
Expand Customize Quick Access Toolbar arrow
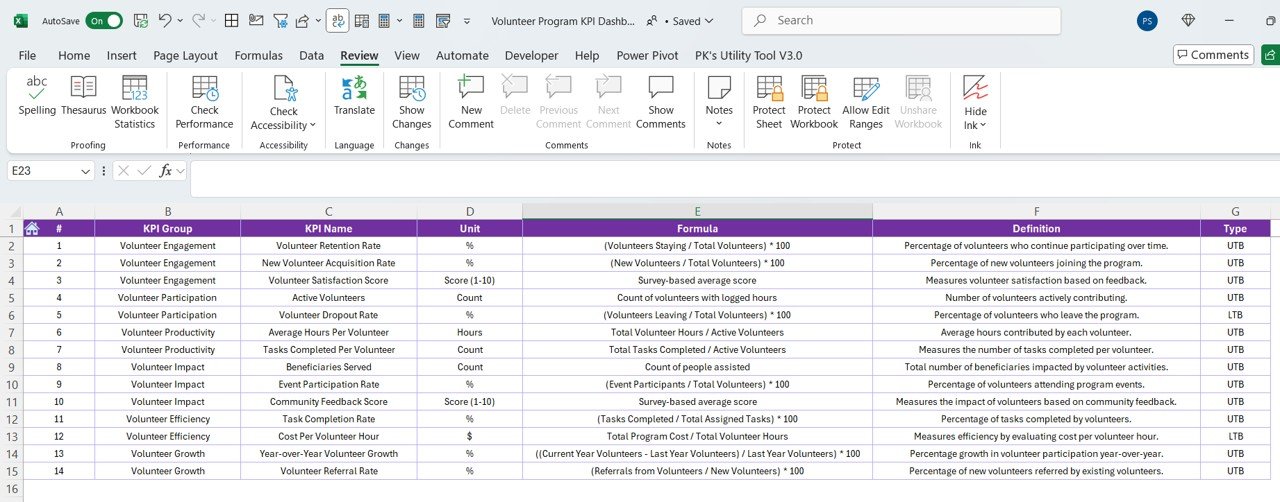coord(466,20)
